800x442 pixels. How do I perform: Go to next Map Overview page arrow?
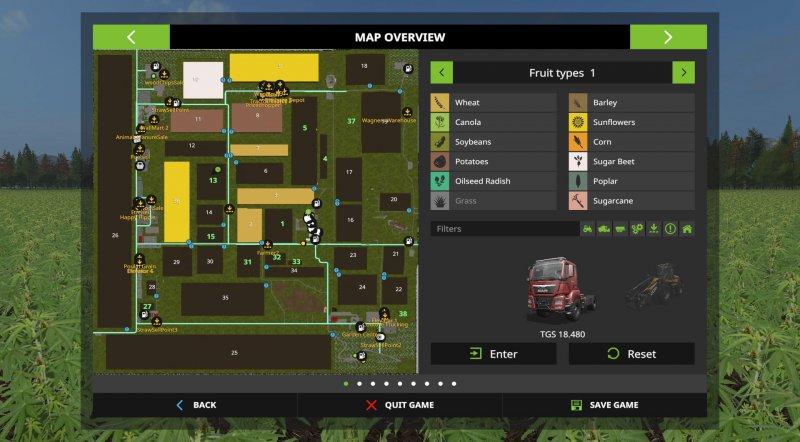pos(668,37)
